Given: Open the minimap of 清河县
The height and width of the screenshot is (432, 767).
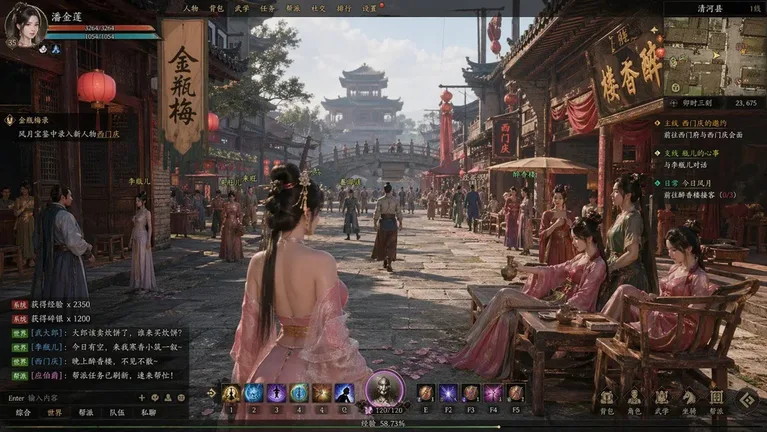Looking at the screenshot, I should [715, 57].
